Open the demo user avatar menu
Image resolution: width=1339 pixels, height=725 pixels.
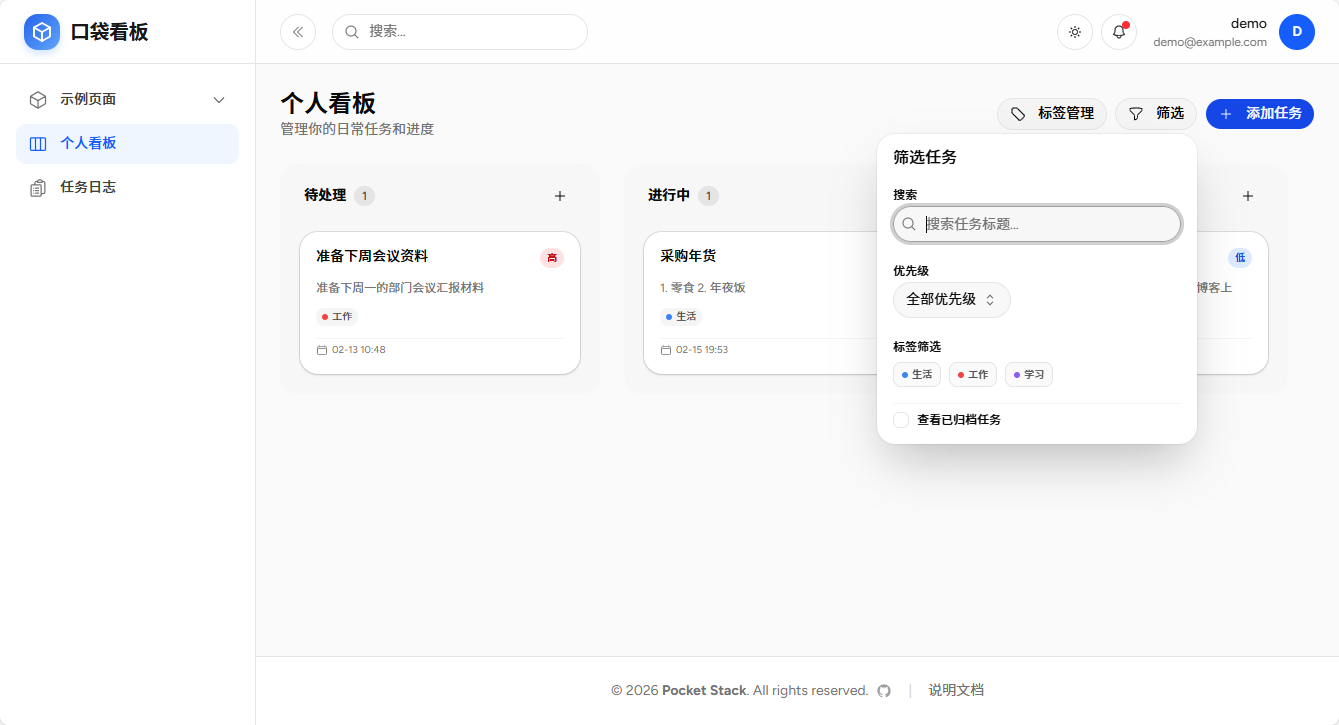(x=1297, y=31)
